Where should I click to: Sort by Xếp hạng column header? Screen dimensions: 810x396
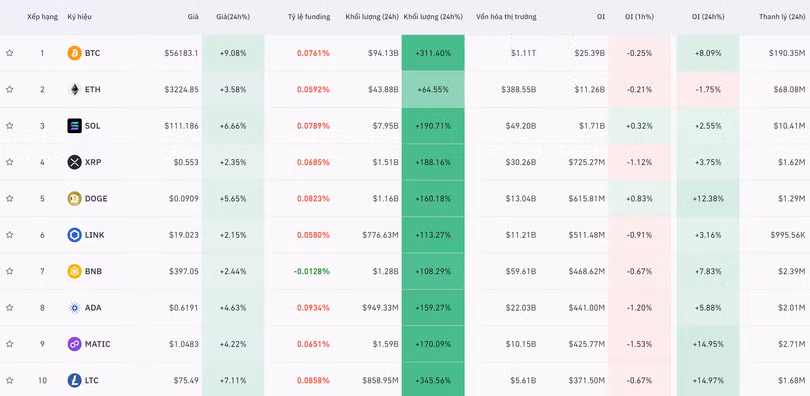[x=42, y=17]
